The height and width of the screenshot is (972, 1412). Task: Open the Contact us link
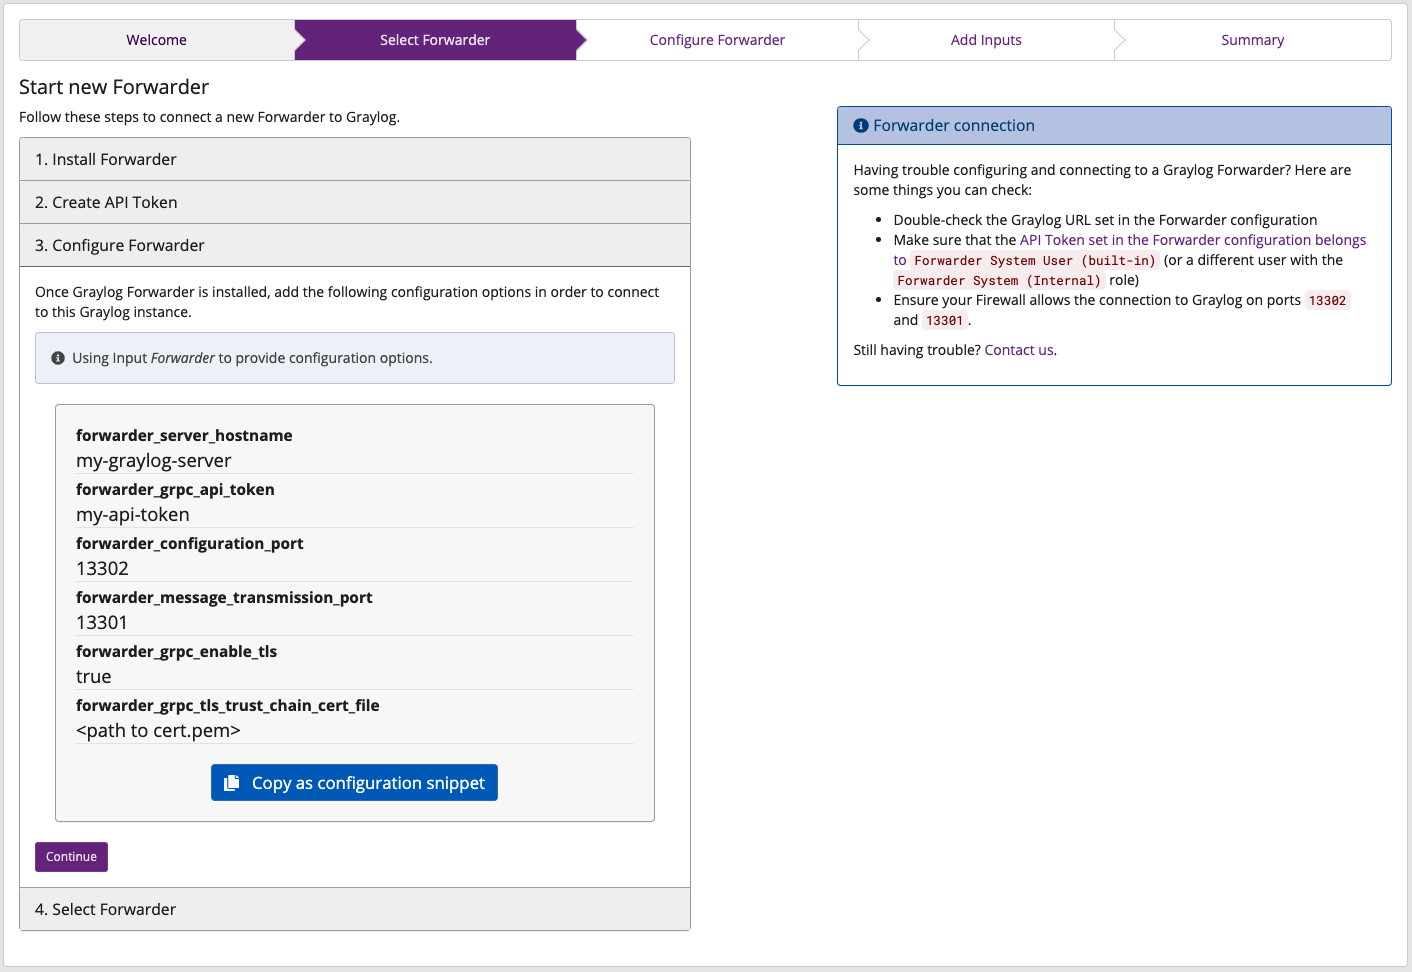1017,349
